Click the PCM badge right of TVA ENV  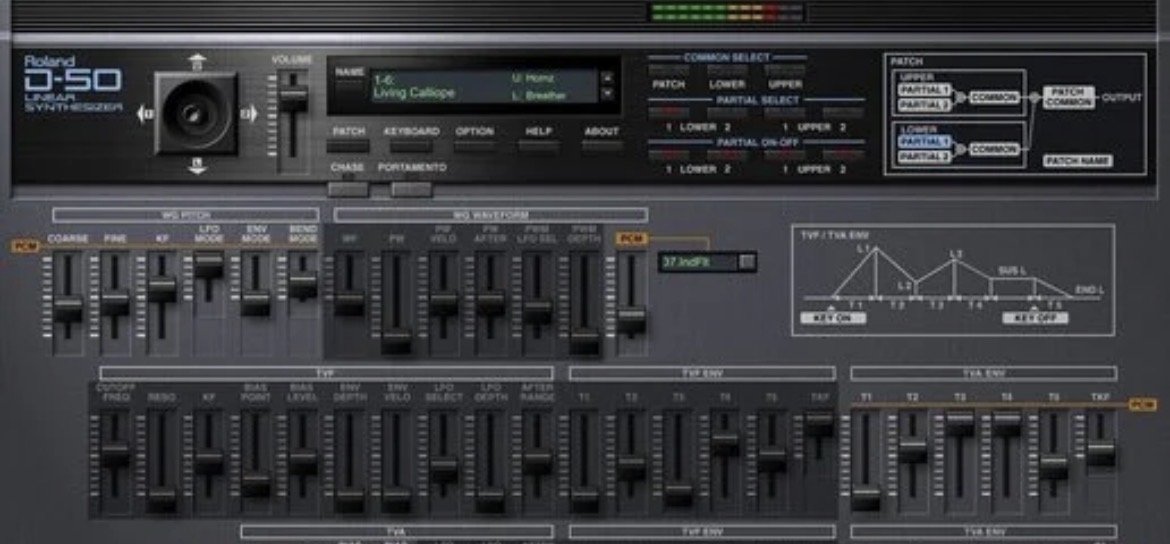(1142, 404)
